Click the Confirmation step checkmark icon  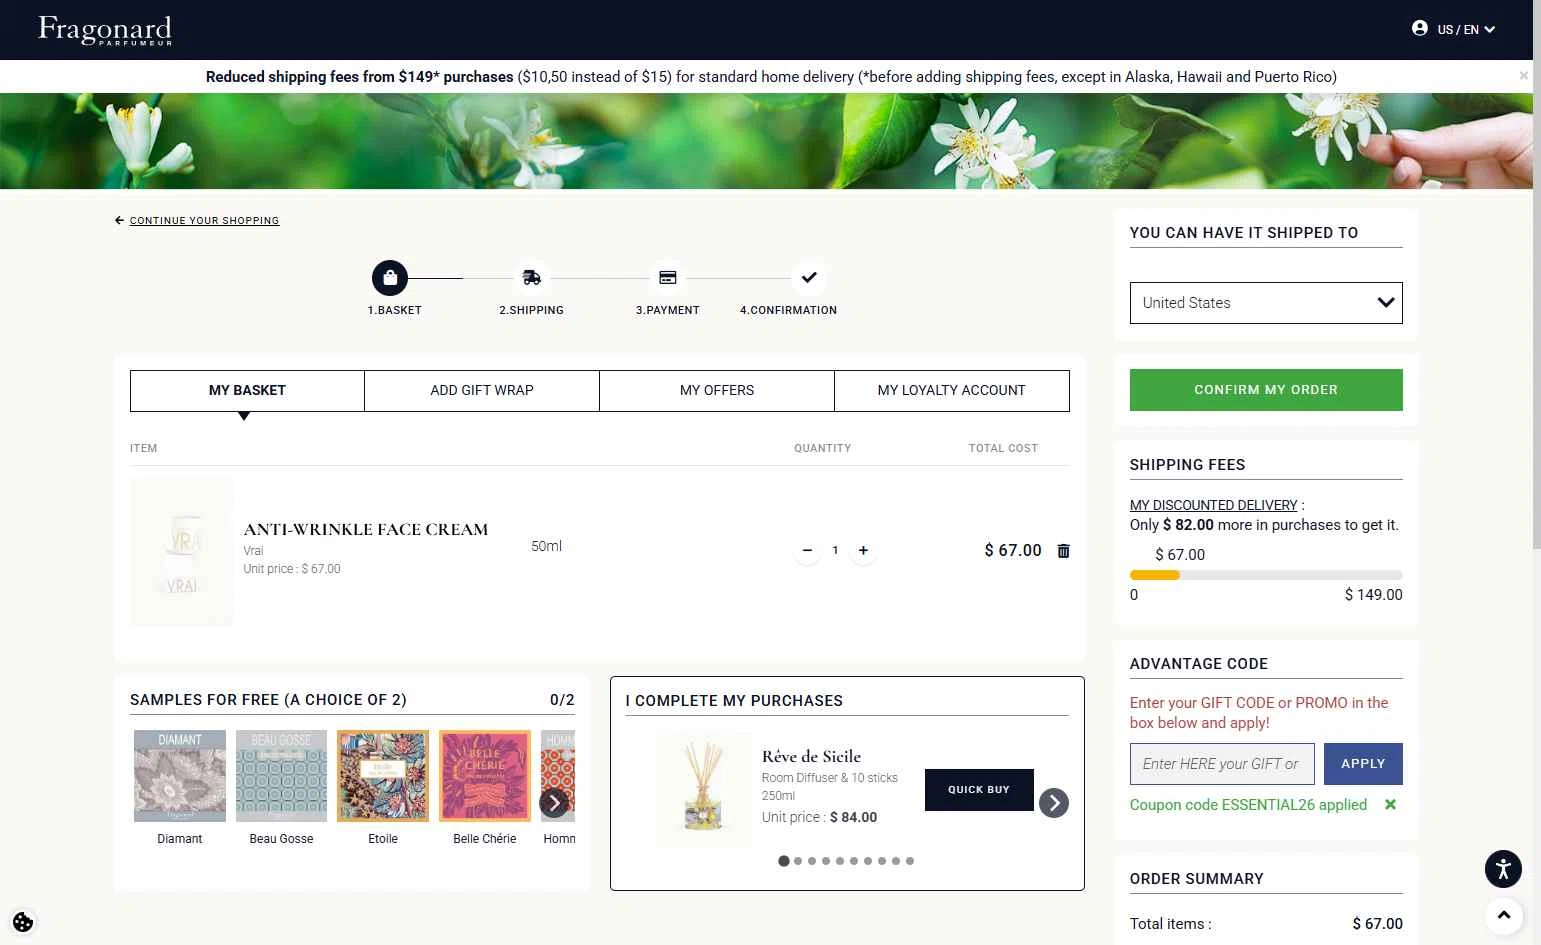coord(809,278)
